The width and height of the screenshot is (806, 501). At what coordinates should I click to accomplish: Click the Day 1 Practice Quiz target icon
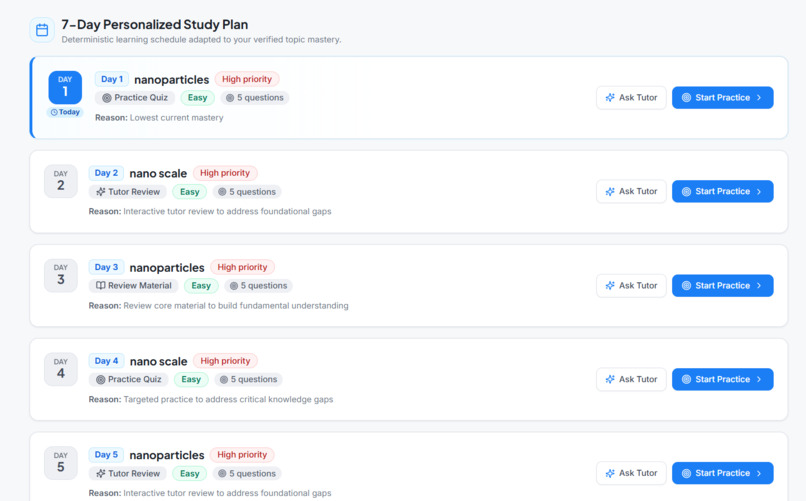[106, 98]
